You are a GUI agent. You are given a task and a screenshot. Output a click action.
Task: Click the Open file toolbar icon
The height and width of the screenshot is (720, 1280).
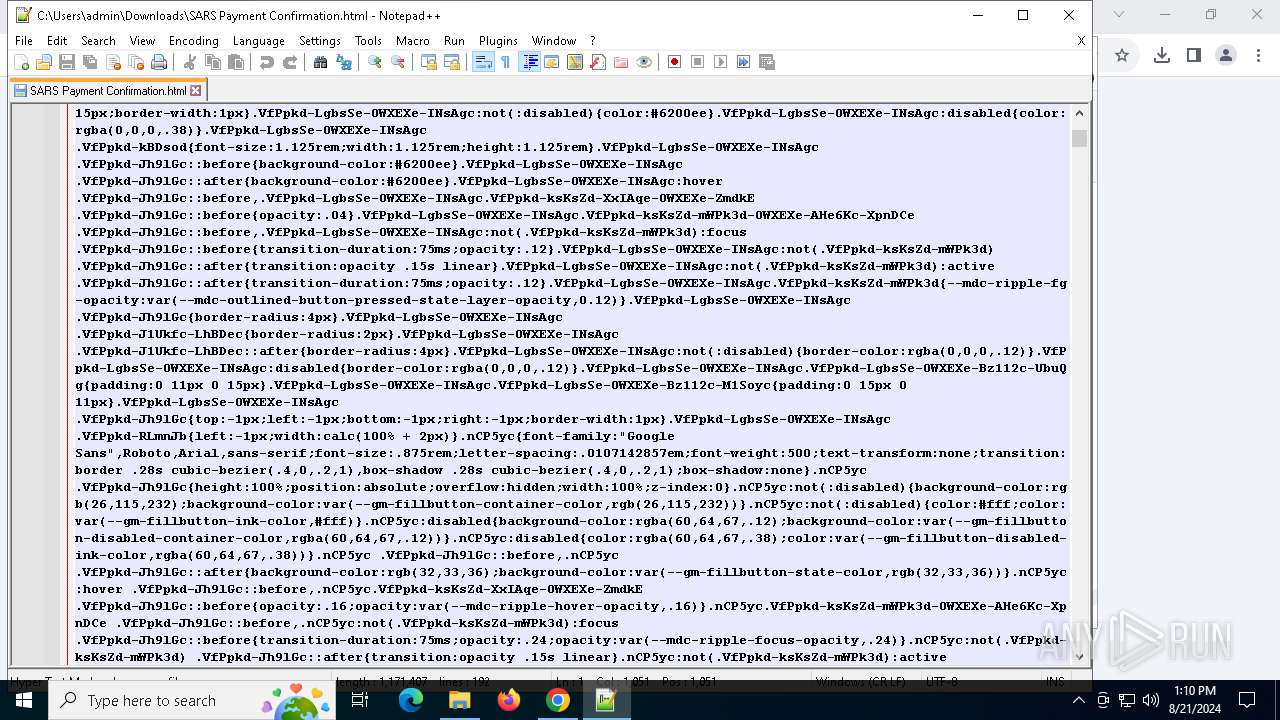coord(44,62)
